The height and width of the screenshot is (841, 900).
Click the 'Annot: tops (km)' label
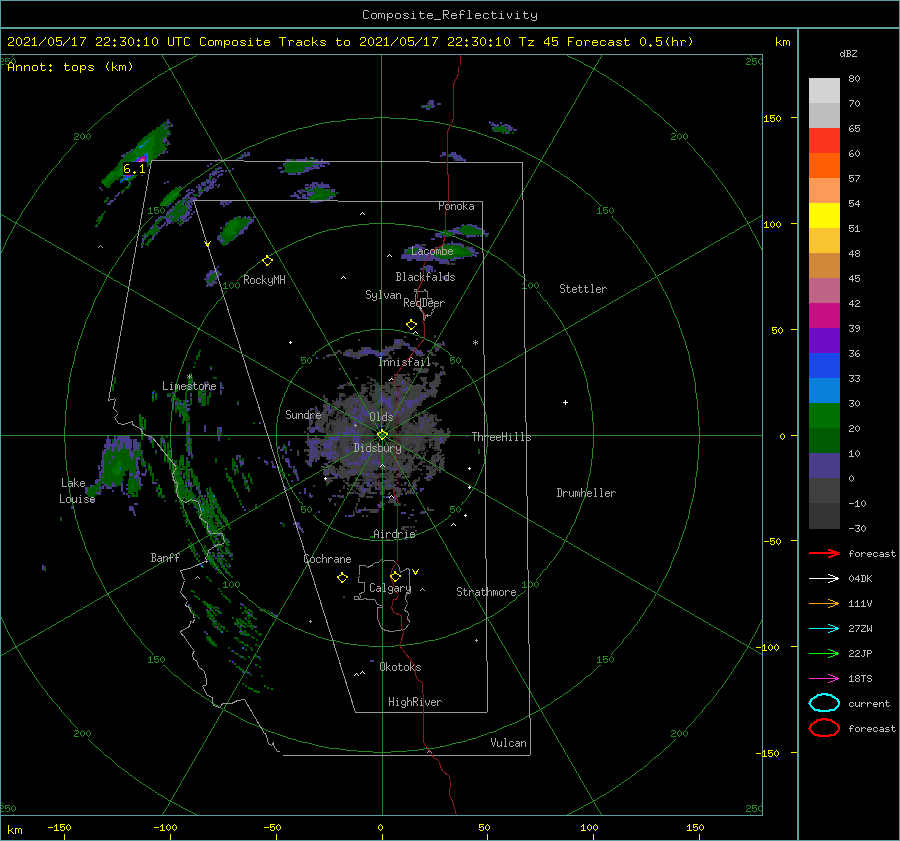pos(70,67)
